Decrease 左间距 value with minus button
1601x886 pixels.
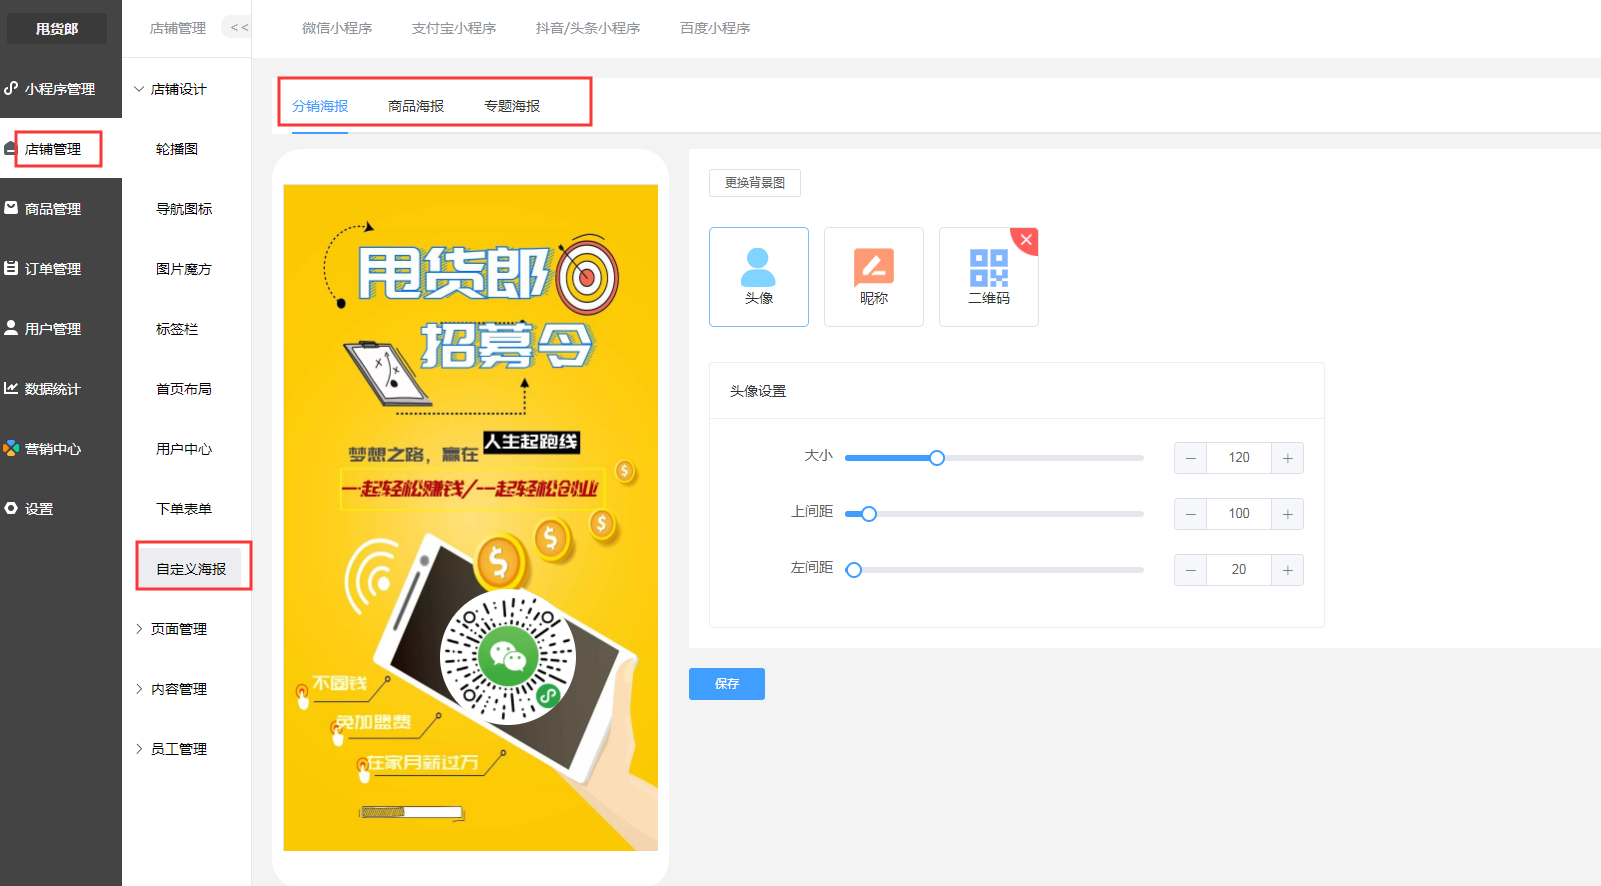click(1190, 570)
